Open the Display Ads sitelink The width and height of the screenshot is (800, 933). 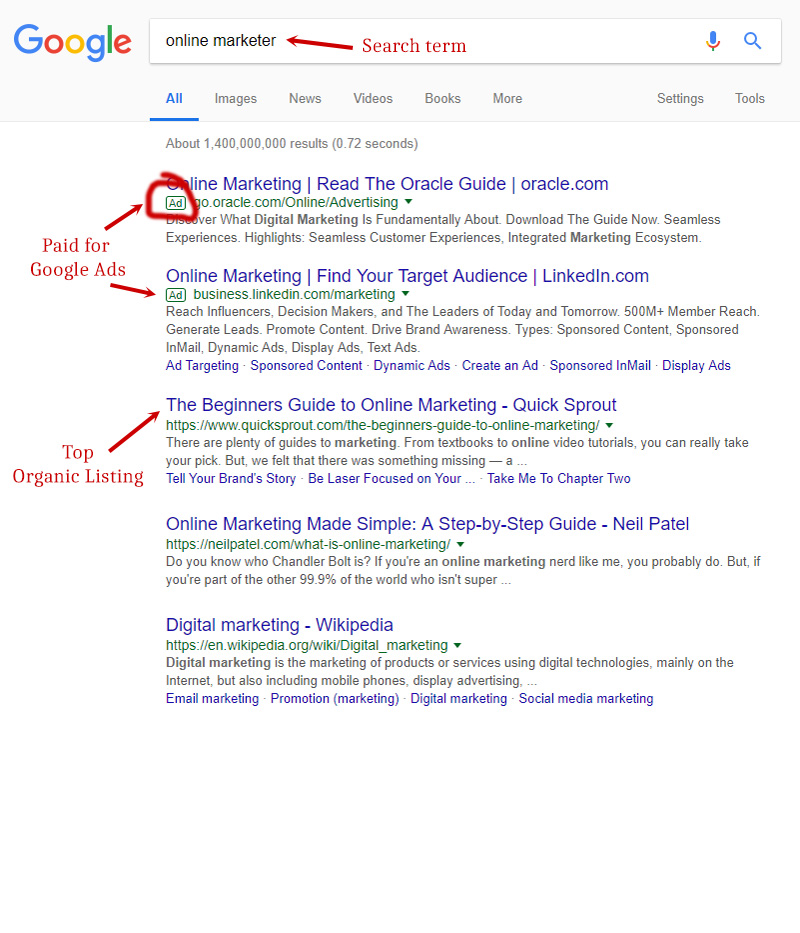[x=696, y=365]
